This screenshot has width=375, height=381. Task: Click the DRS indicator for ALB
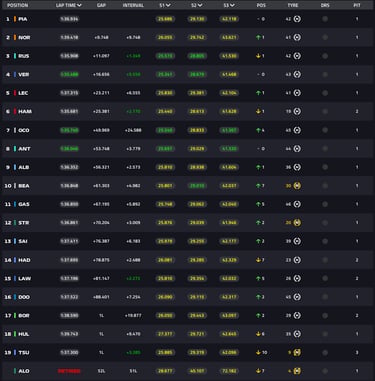click(x=325, y=167)
